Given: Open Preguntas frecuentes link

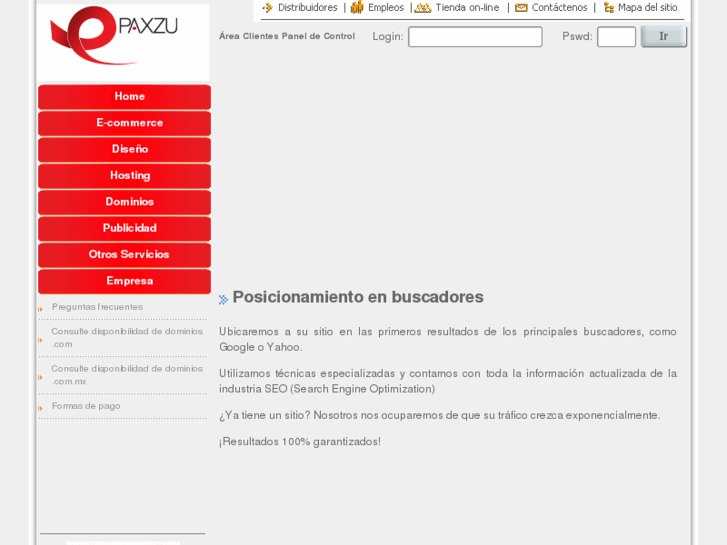Looking at the screenshot, I should tap(97, 307).
